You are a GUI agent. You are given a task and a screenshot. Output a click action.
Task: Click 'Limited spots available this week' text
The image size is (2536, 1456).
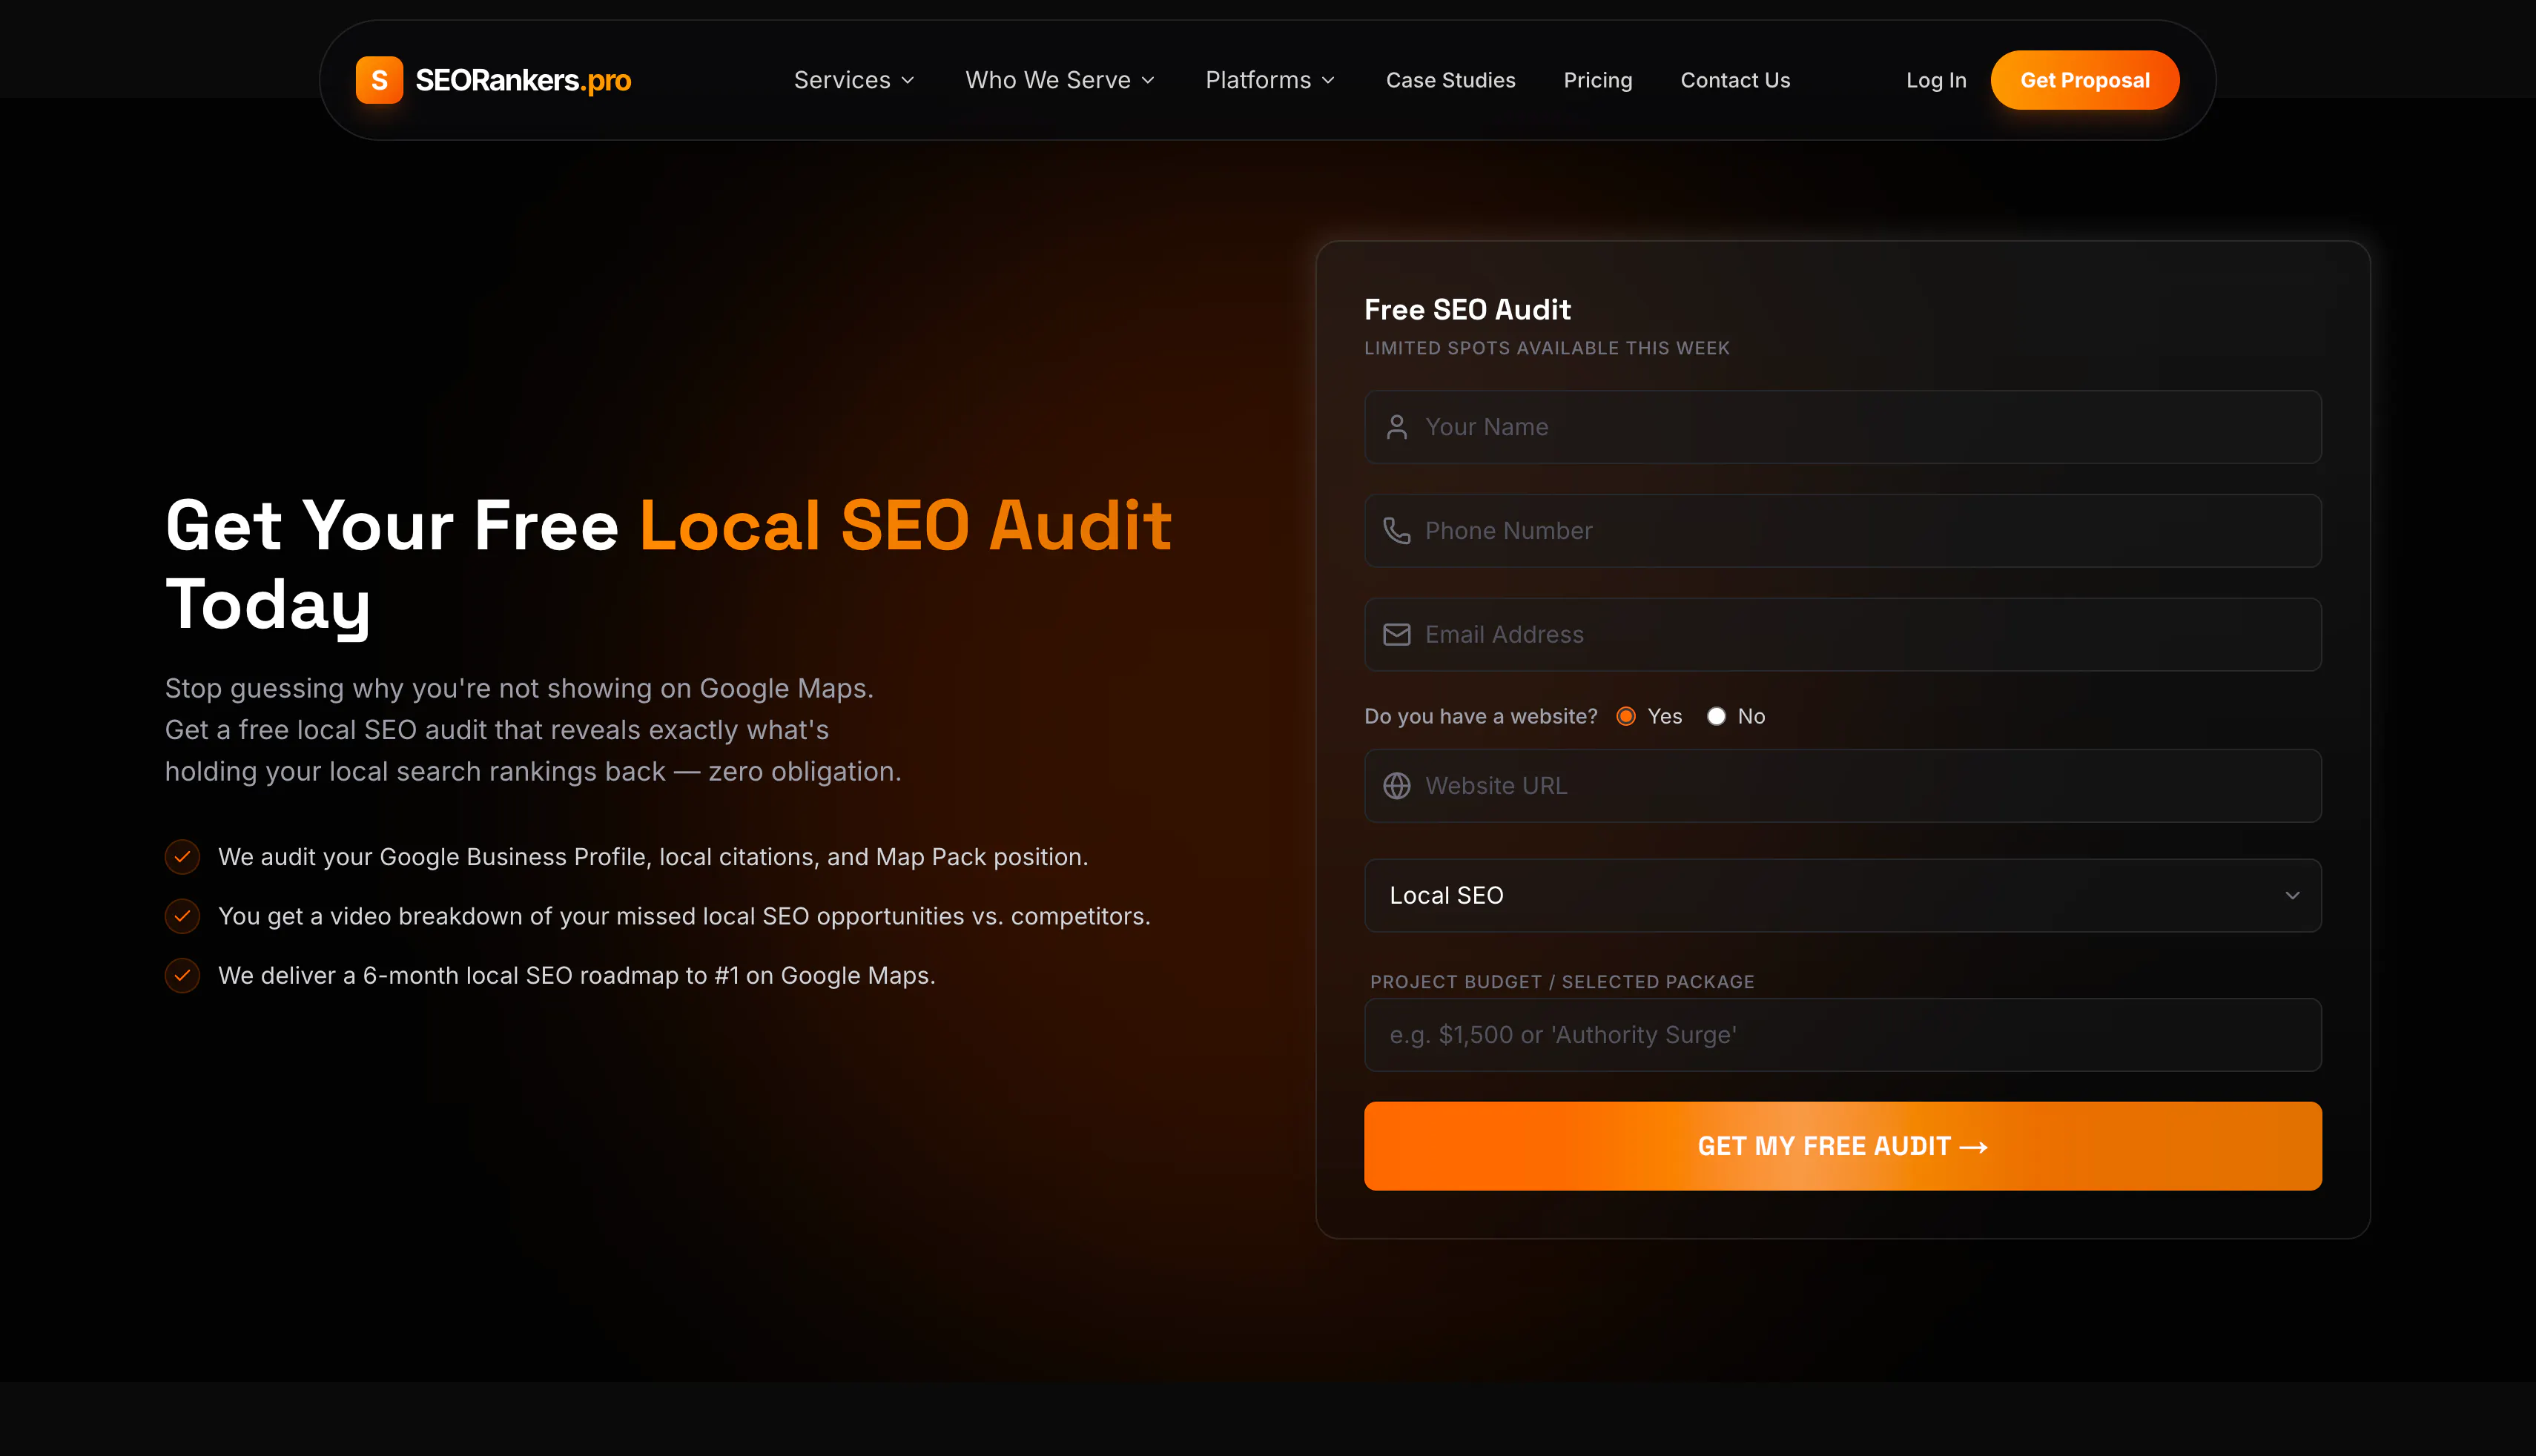[x=1546, y=348]
